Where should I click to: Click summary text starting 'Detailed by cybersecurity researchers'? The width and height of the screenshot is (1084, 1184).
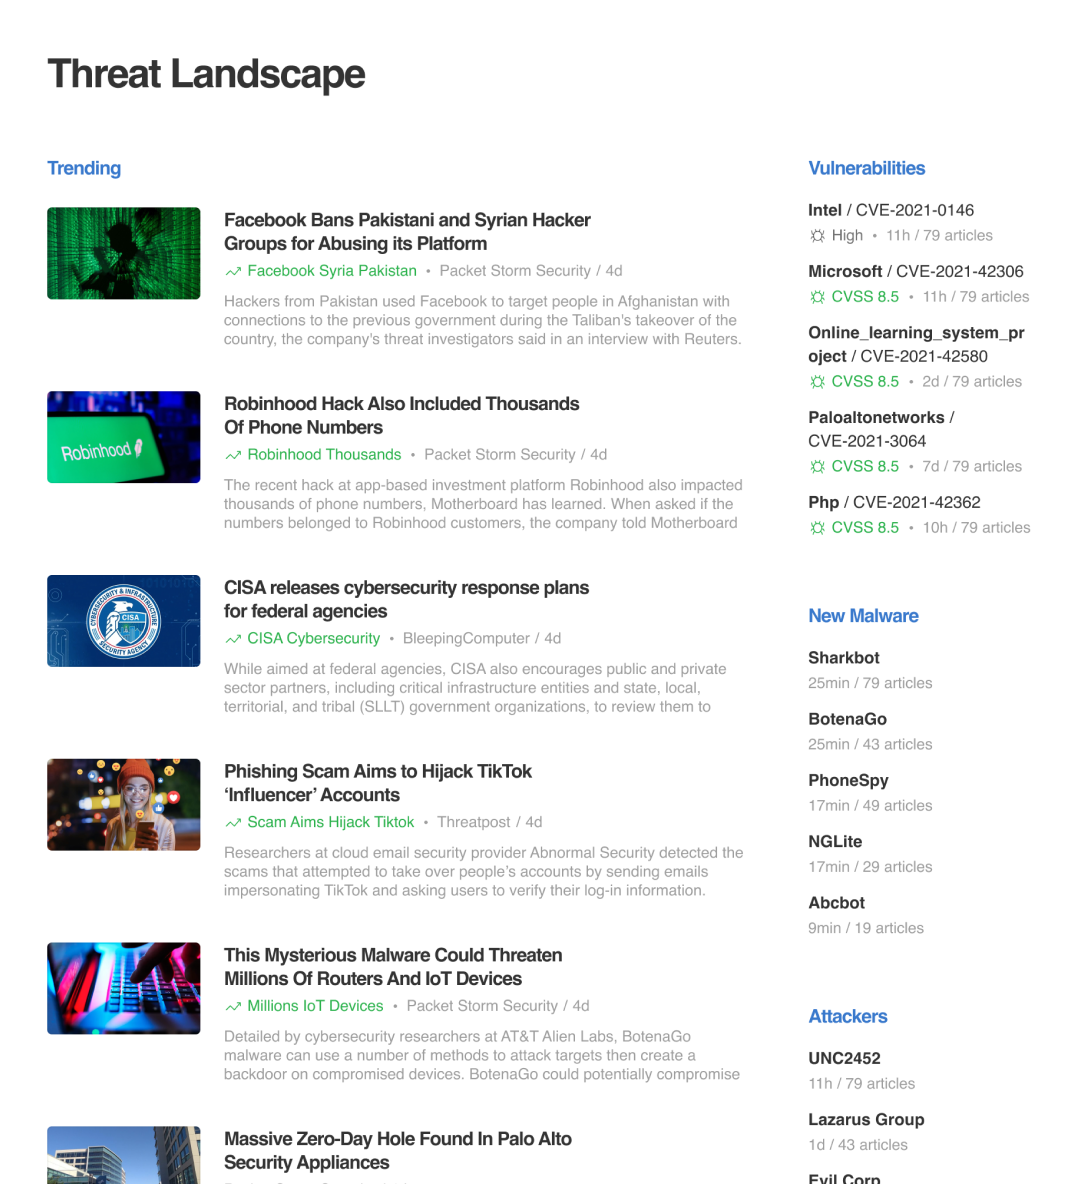pyautogui.click(x=482, y=1056)
